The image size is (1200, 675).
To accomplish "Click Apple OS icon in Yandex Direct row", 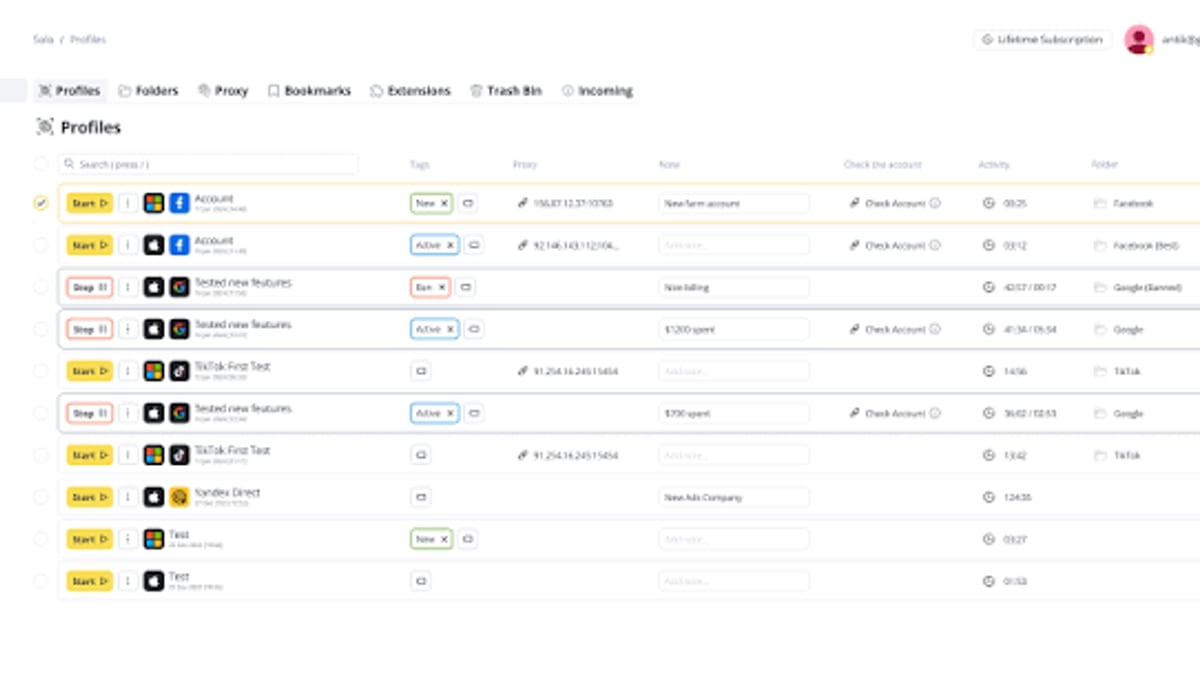I will click(x=153, y=497).
